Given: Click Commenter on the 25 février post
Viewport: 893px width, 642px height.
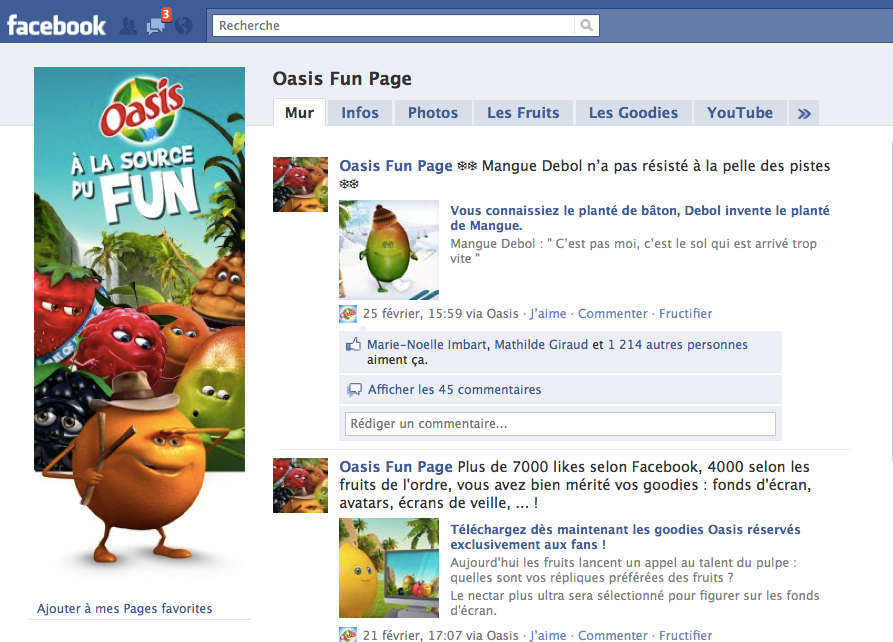Looking at the screenshot, I should [613, 314].
